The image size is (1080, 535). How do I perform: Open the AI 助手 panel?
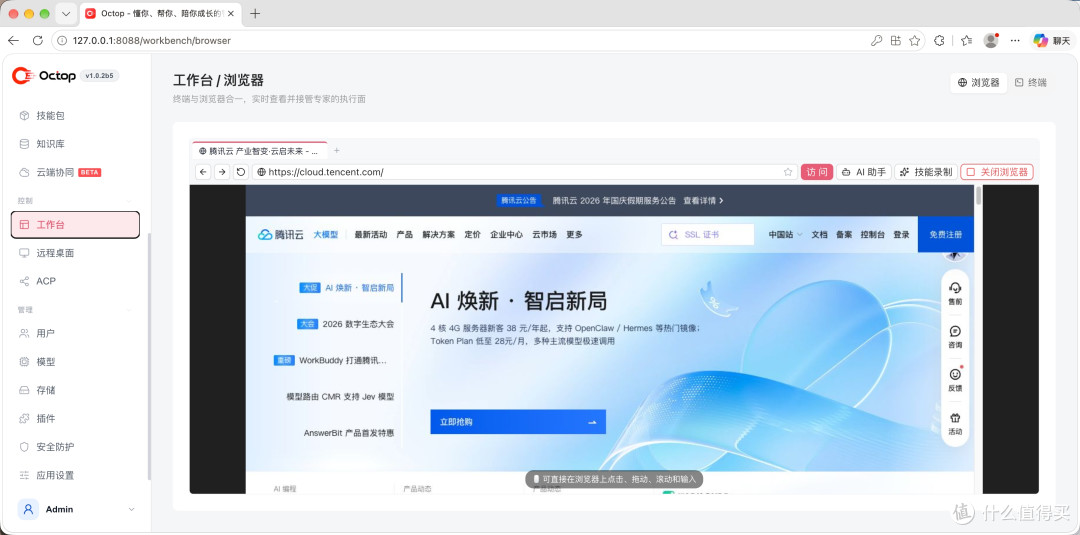(x=864, y=172)
